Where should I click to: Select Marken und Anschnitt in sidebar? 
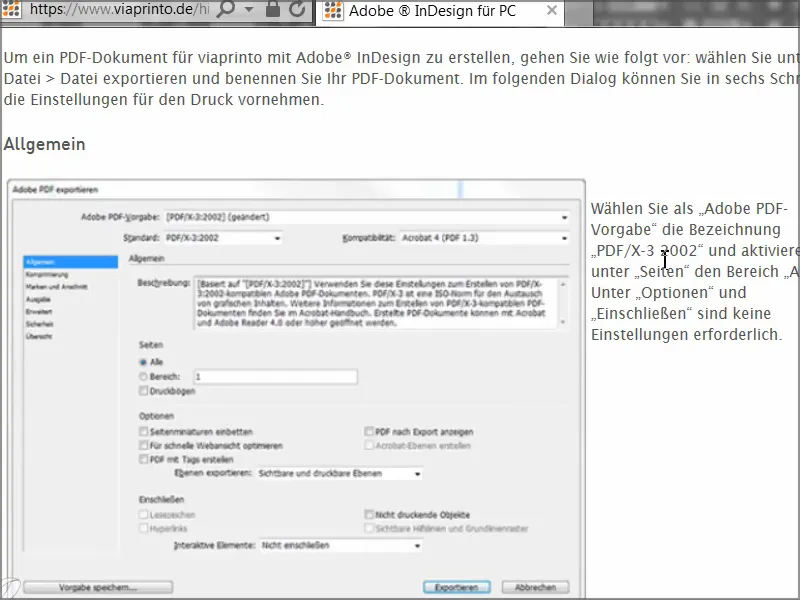tap(57, 287)
